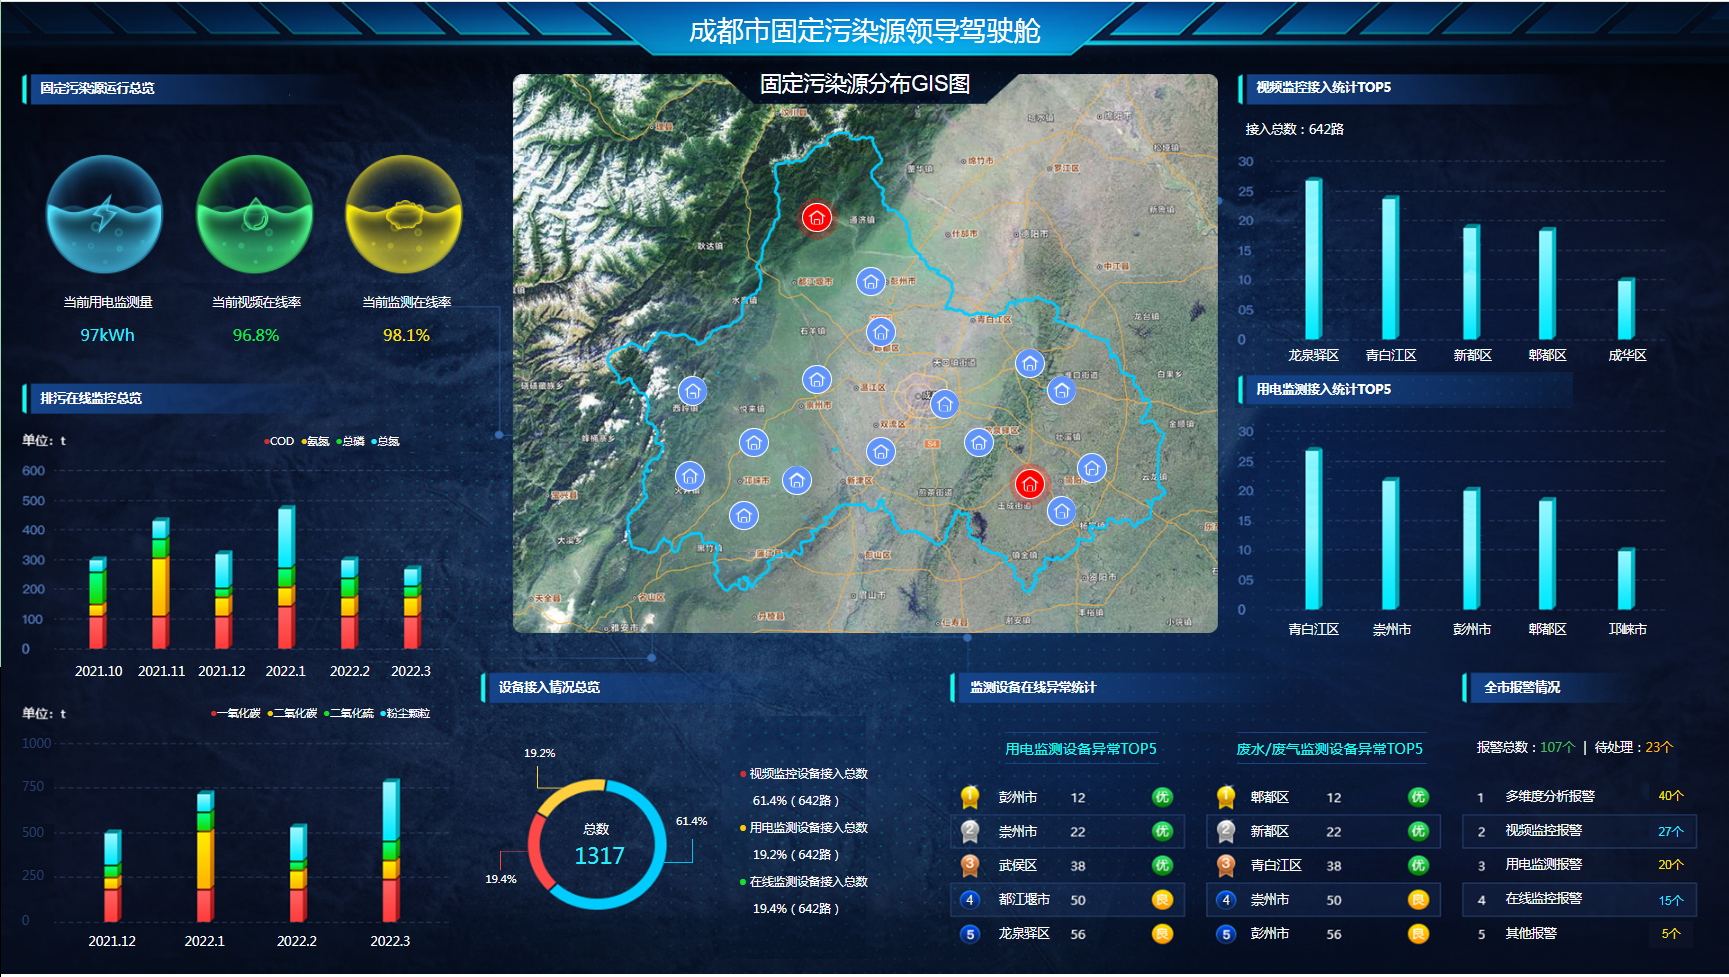The width and height of the screenshot is (1729, 977).
Task: Toggle 视频监控设备接入总数 donut legend item
Action: click(x=807, y=774)
